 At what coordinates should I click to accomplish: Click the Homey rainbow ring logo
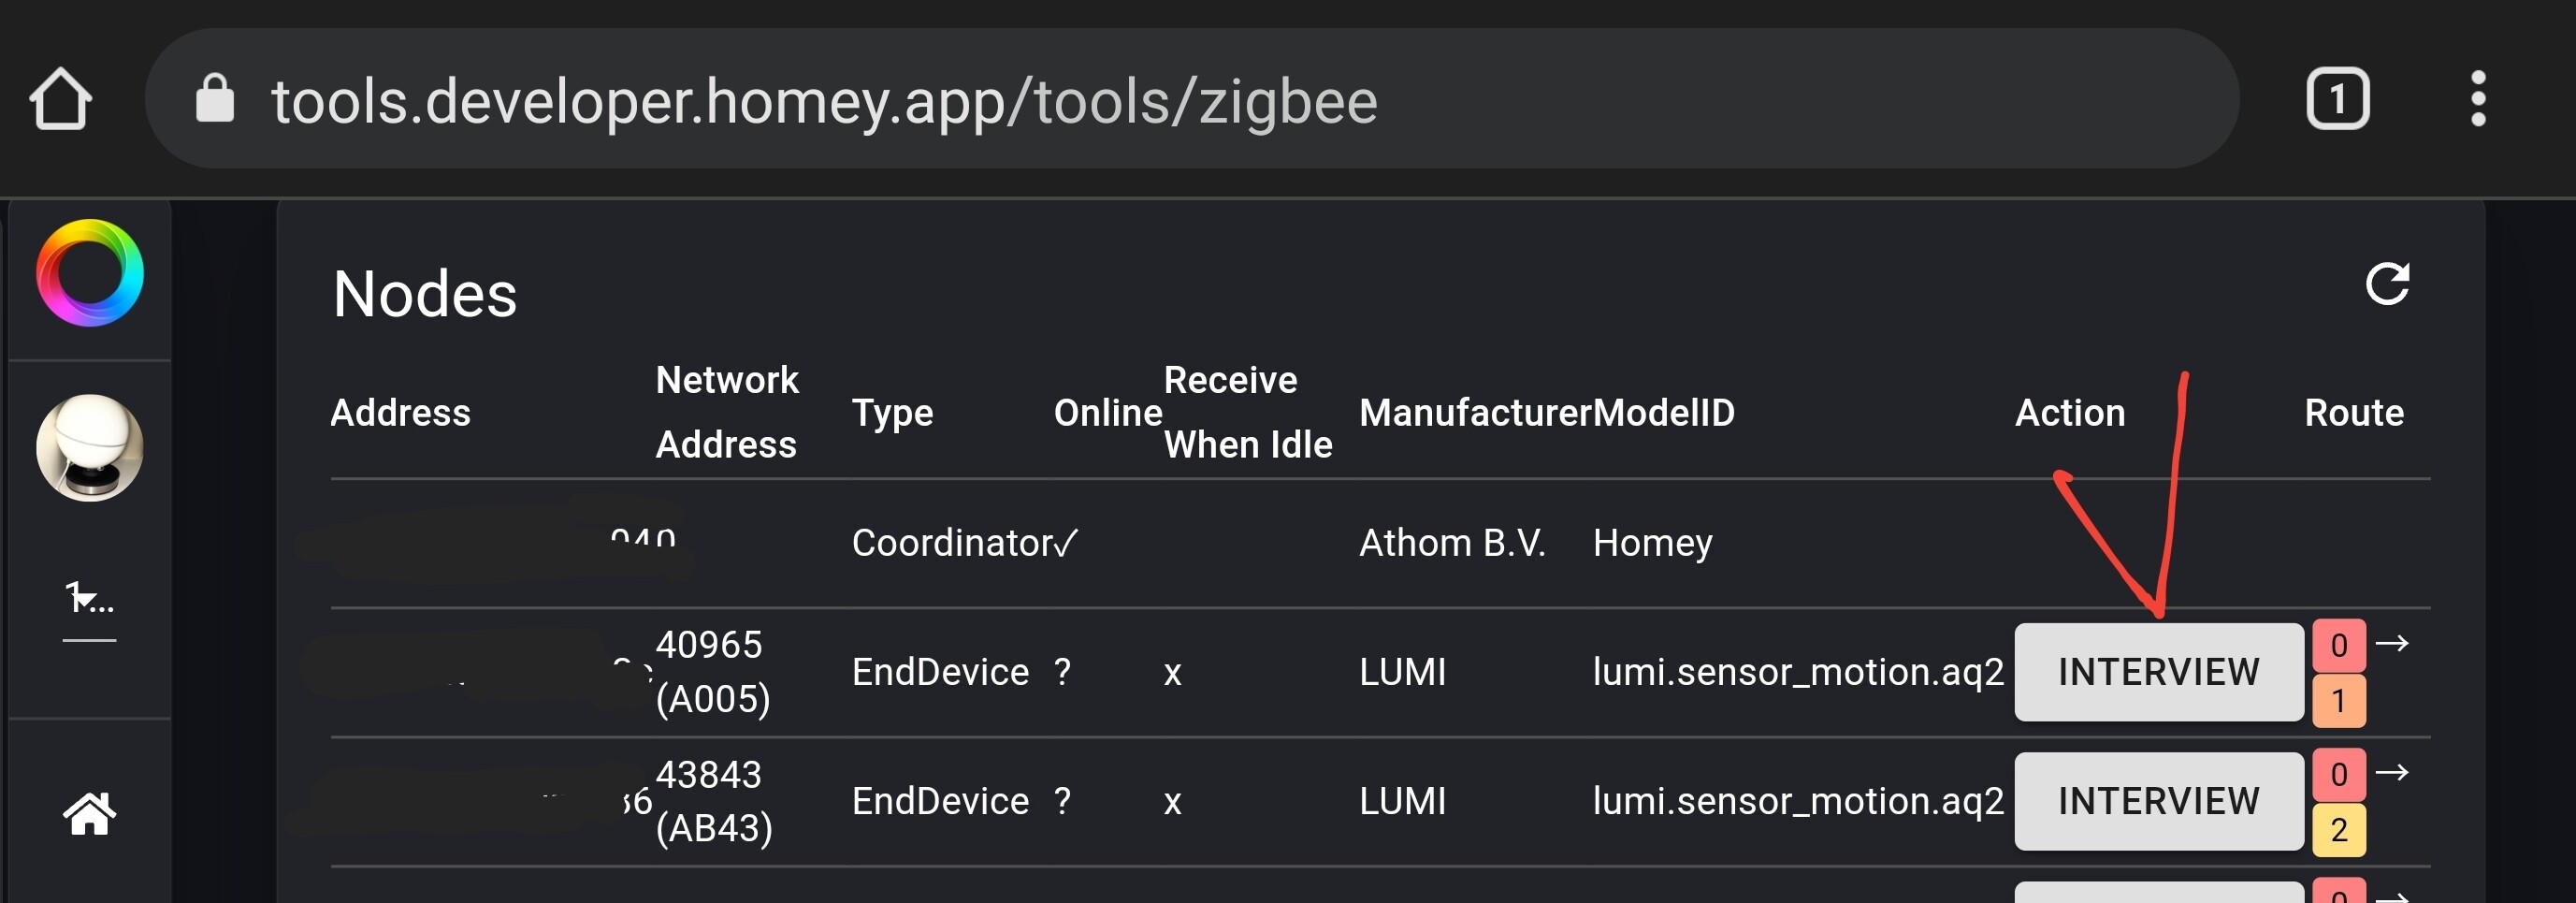[90, 273]
